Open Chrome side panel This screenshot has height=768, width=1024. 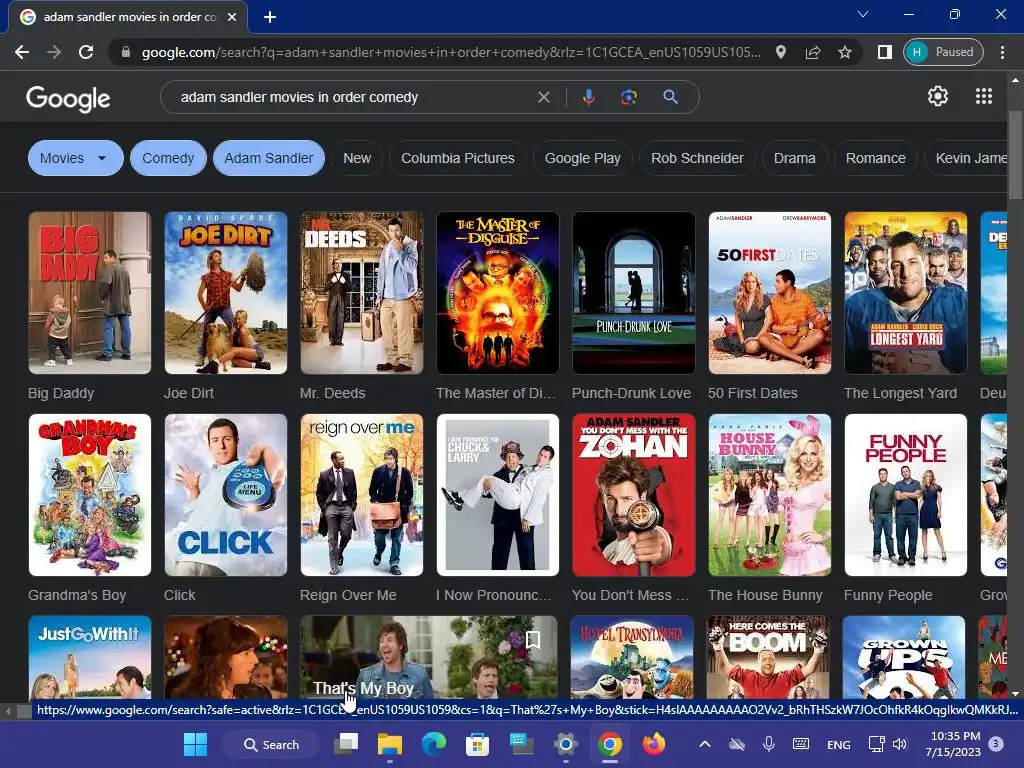click(x=884, y=52)
